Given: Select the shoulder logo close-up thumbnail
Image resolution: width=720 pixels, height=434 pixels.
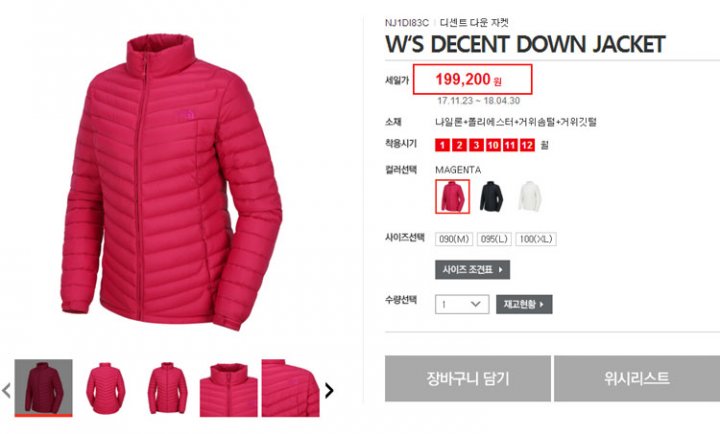Looking at the screenshot, I should click(291, 388).
